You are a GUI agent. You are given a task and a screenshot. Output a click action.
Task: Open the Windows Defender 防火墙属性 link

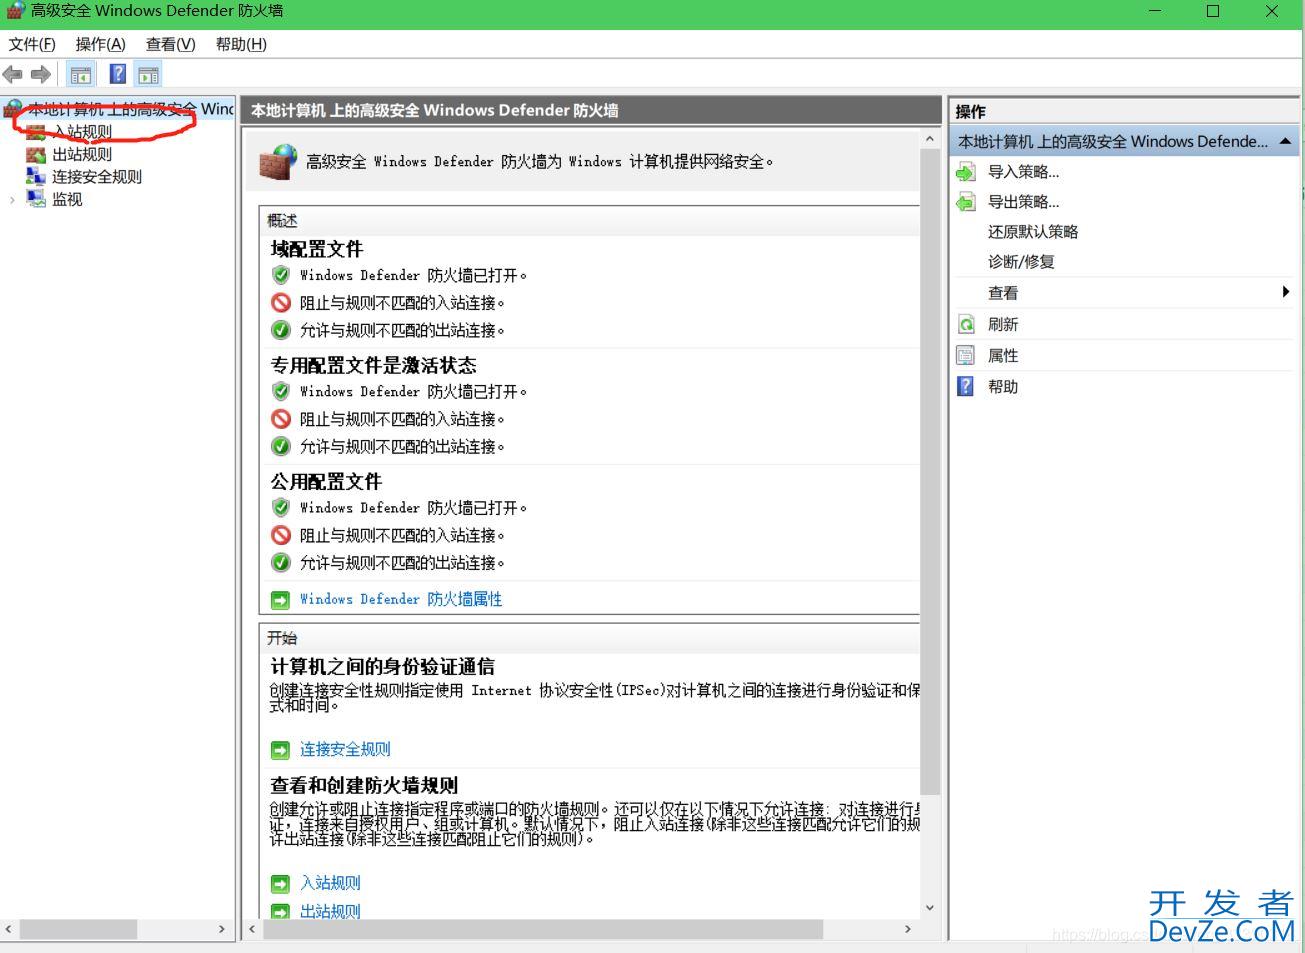click(x=401, y=599)
